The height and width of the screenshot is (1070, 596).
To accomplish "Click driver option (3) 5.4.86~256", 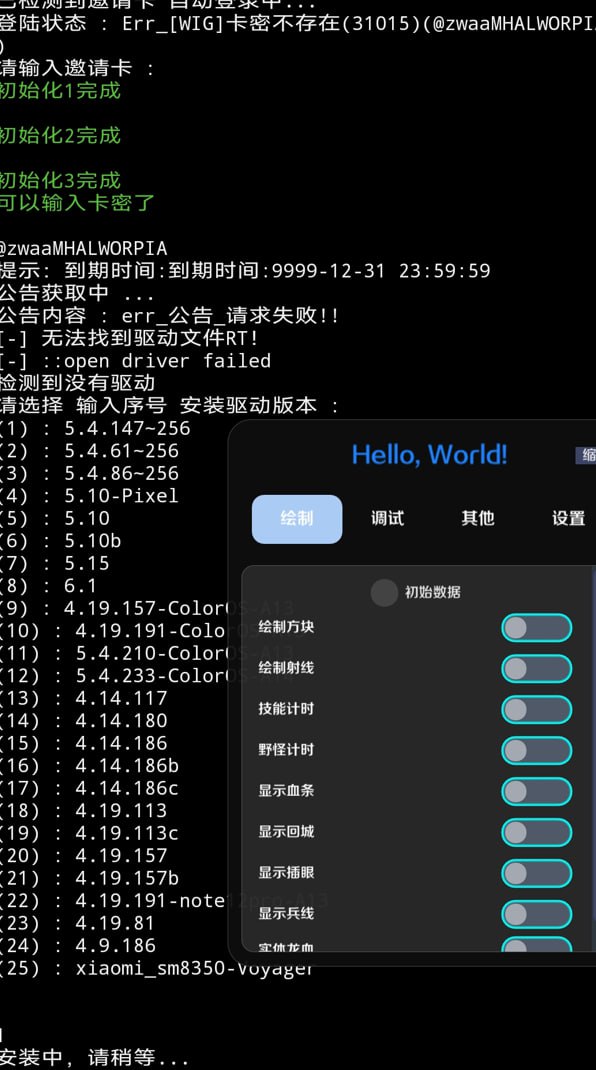I will [x=89, y=473].
